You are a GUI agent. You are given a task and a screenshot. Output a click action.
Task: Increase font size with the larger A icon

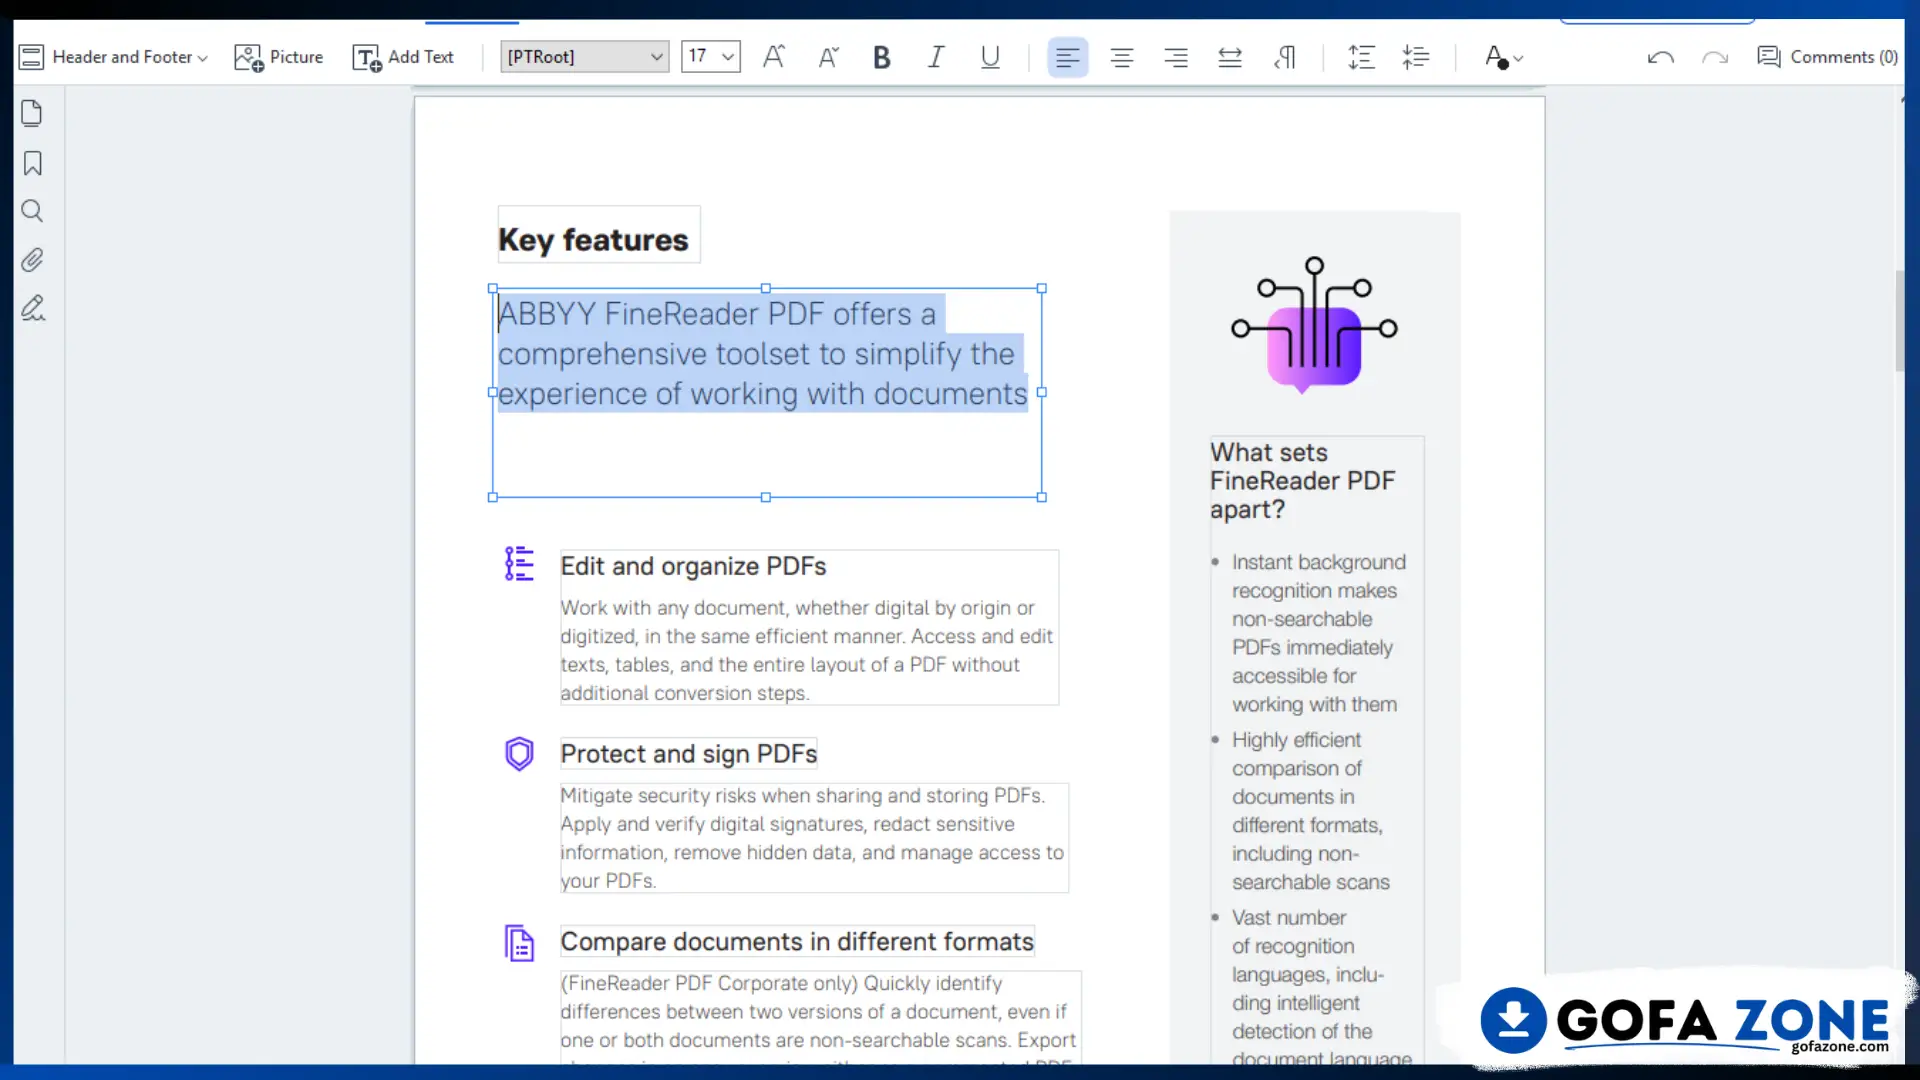[x=774, y=57]
